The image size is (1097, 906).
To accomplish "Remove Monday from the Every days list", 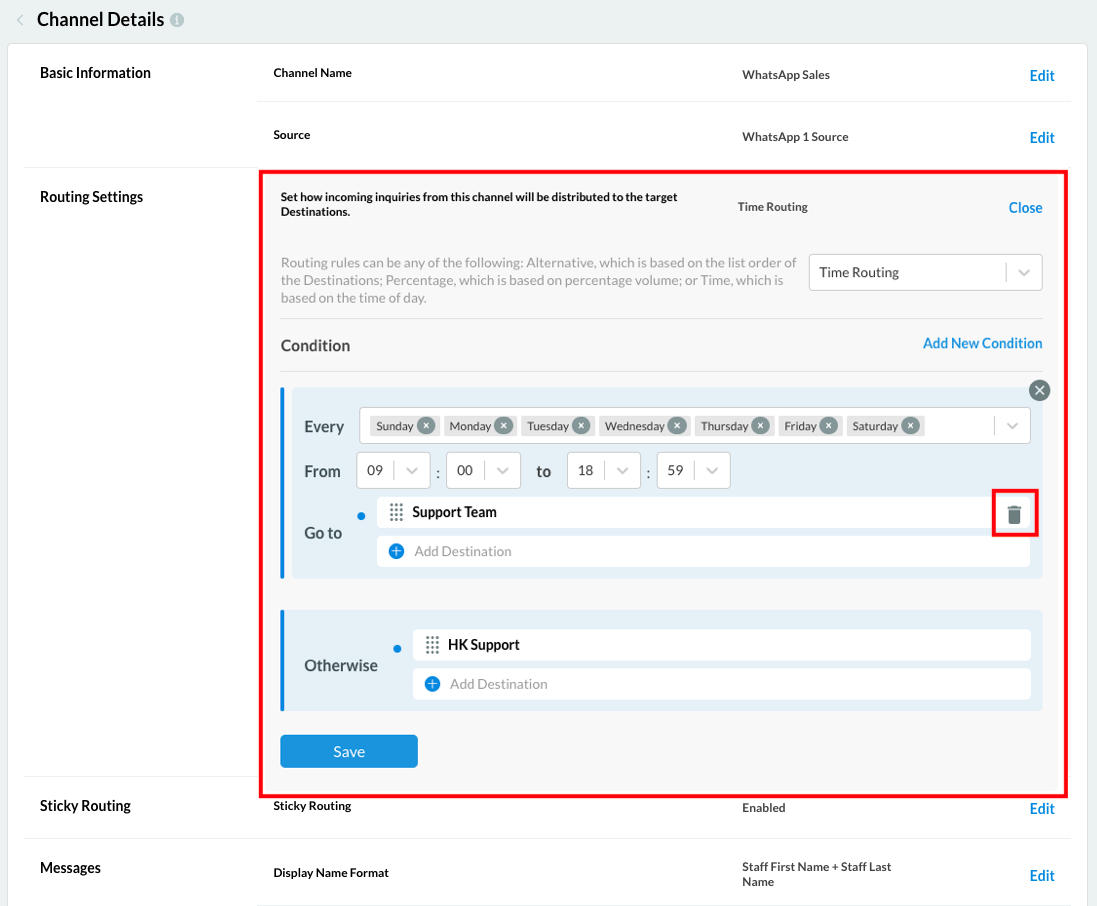I will (x=504, y=425).
